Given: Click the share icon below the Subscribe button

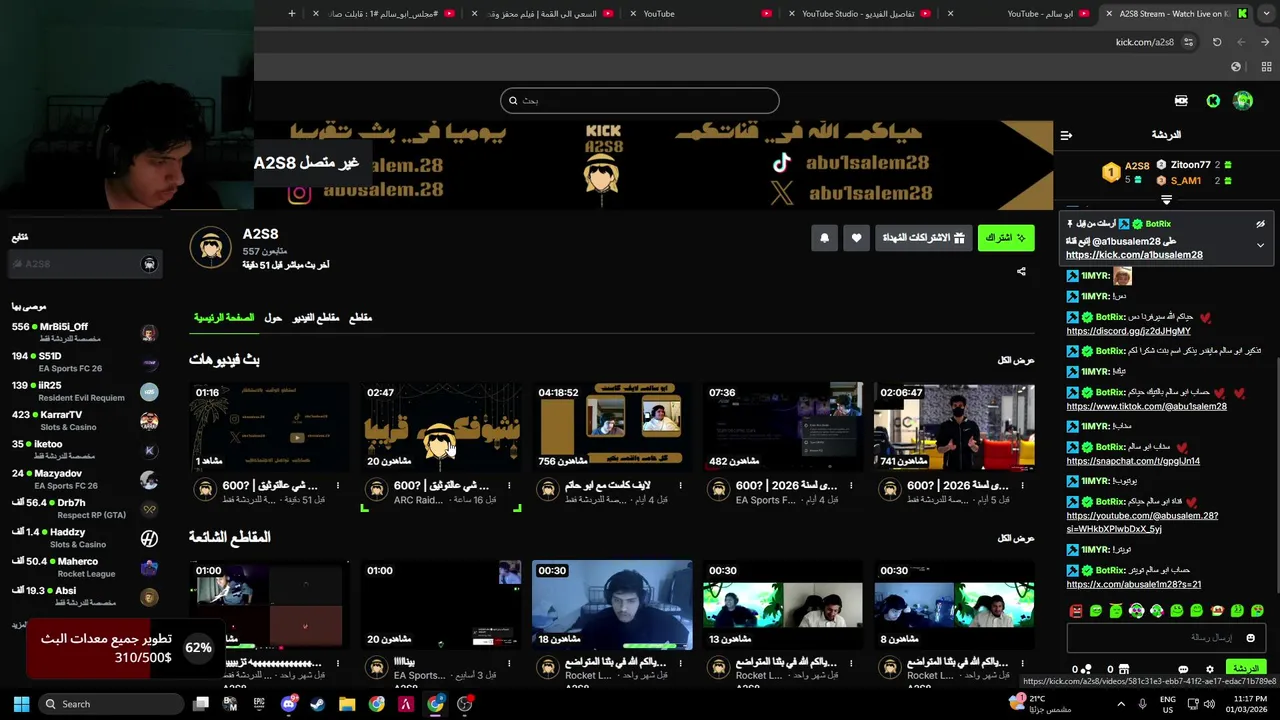Looking at the screenshot, I should tap(1021, 271).
